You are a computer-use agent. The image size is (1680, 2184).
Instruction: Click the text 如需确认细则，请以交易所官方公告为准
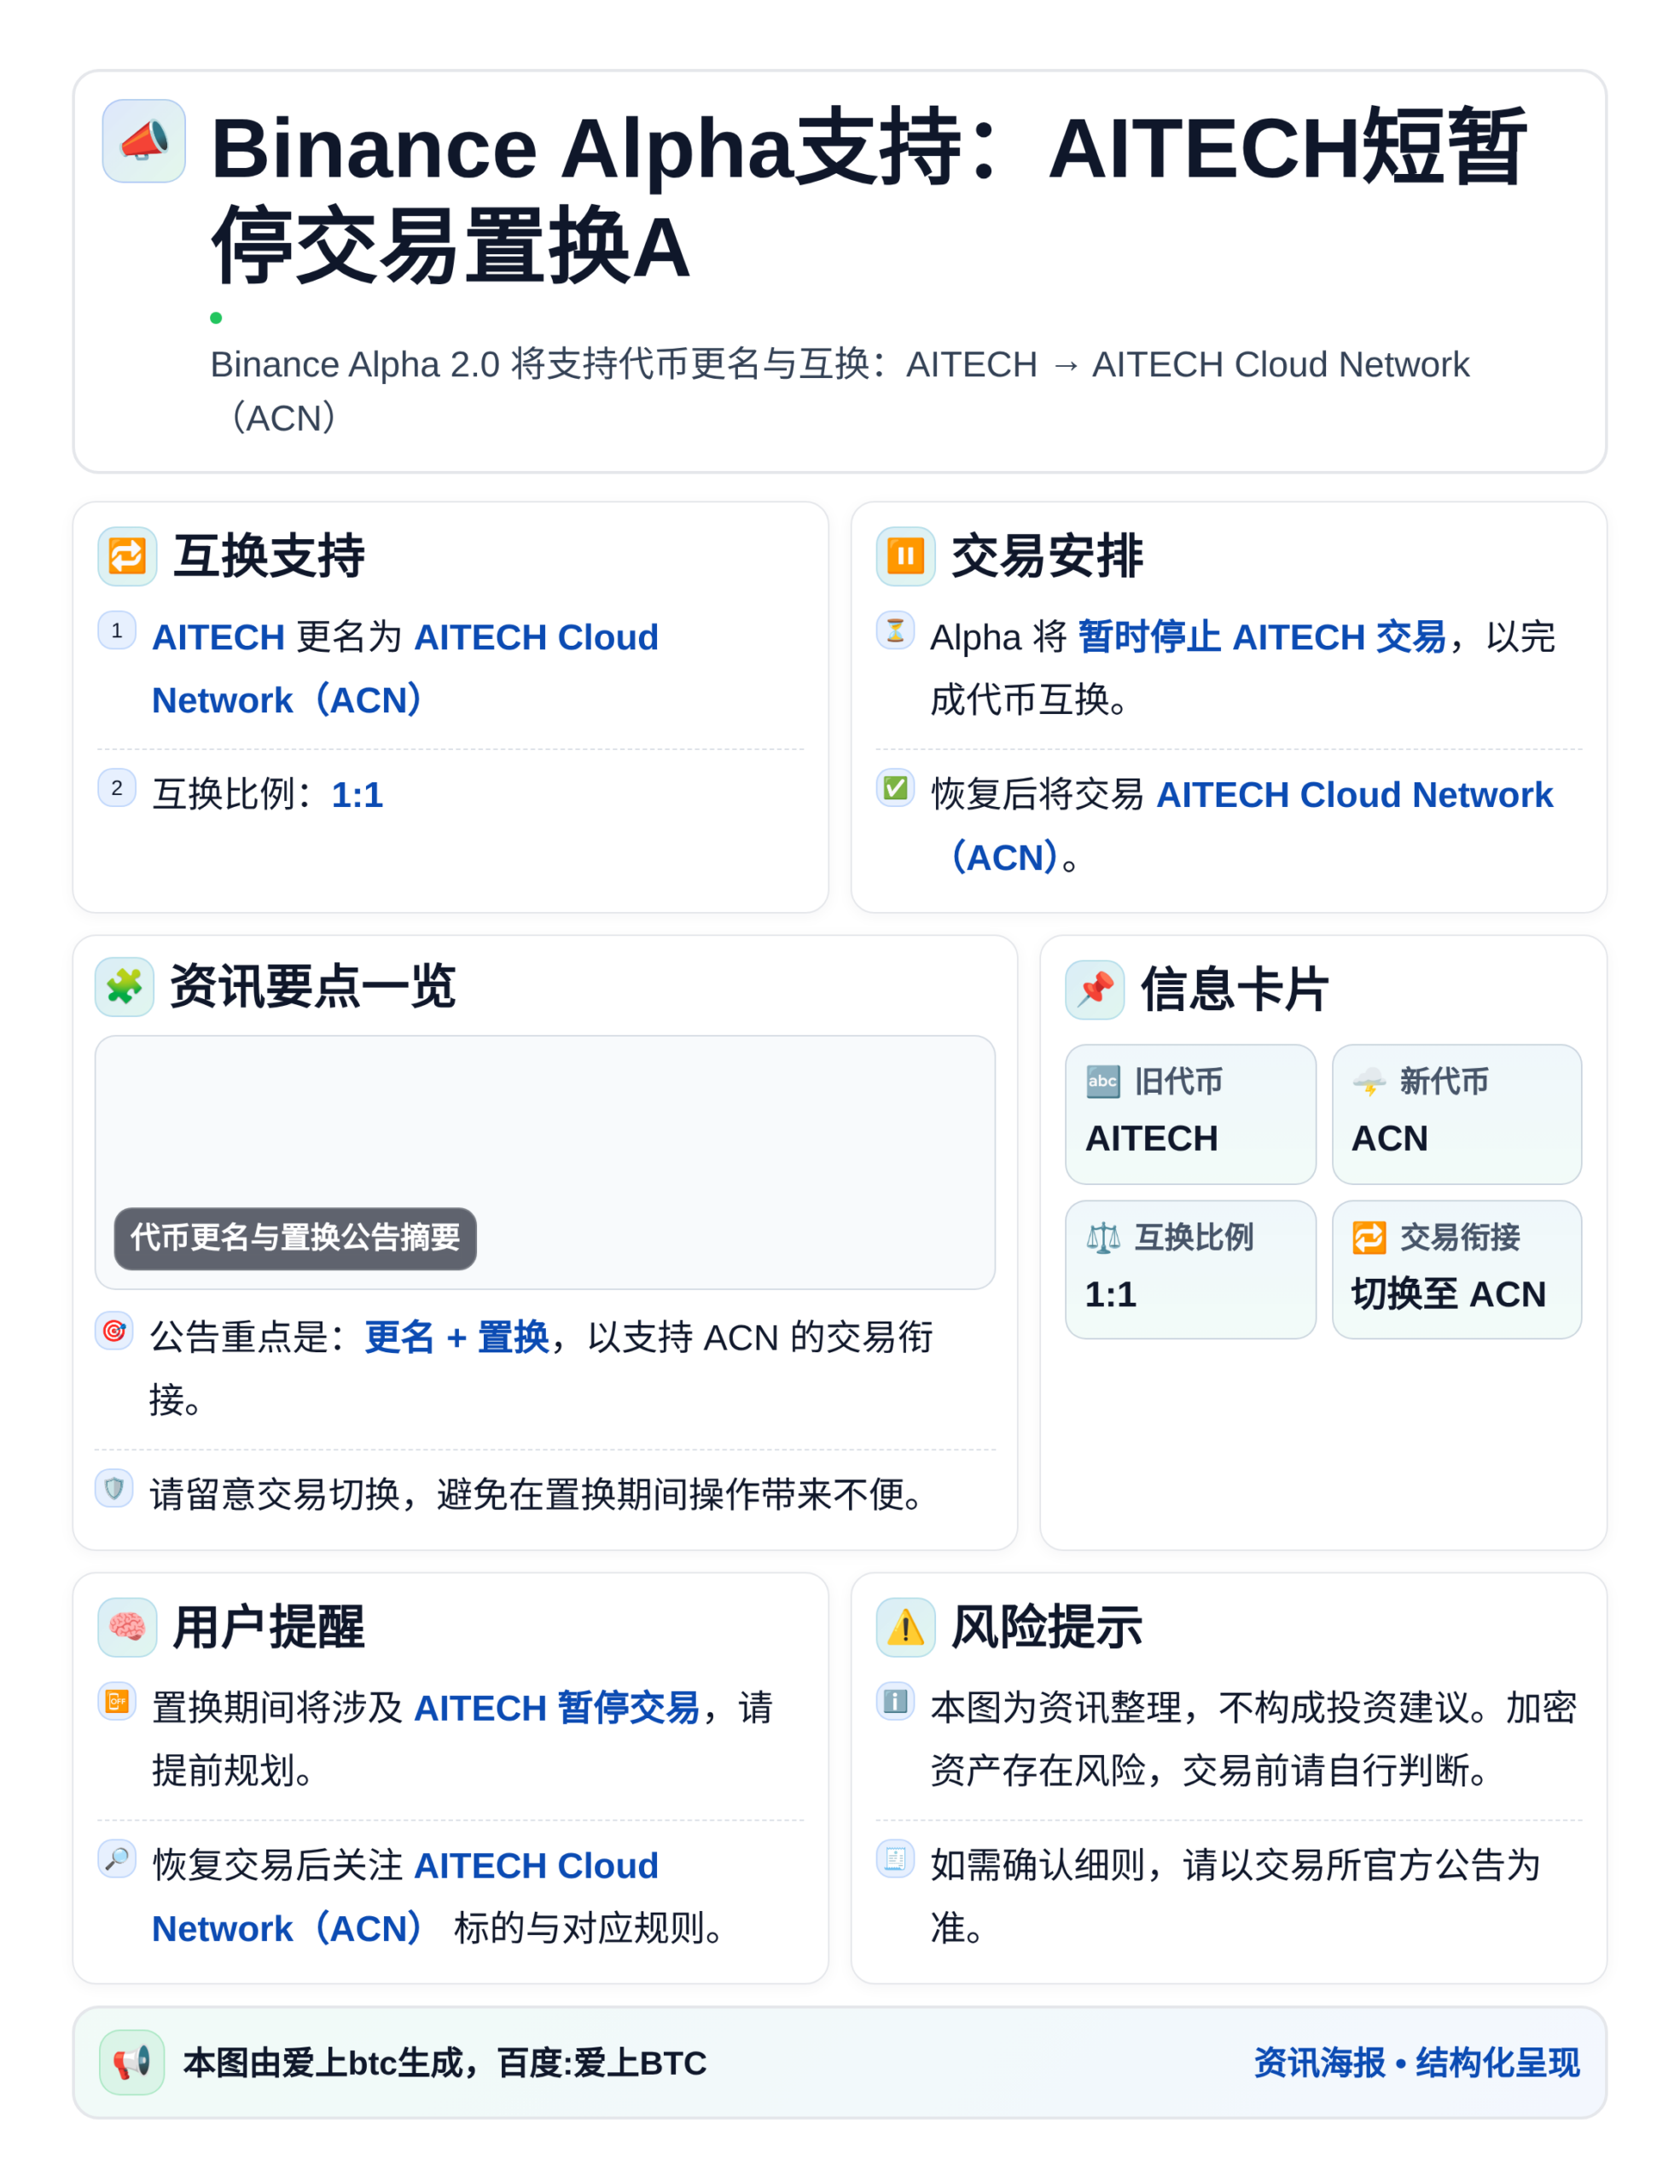[1235, 1897]
